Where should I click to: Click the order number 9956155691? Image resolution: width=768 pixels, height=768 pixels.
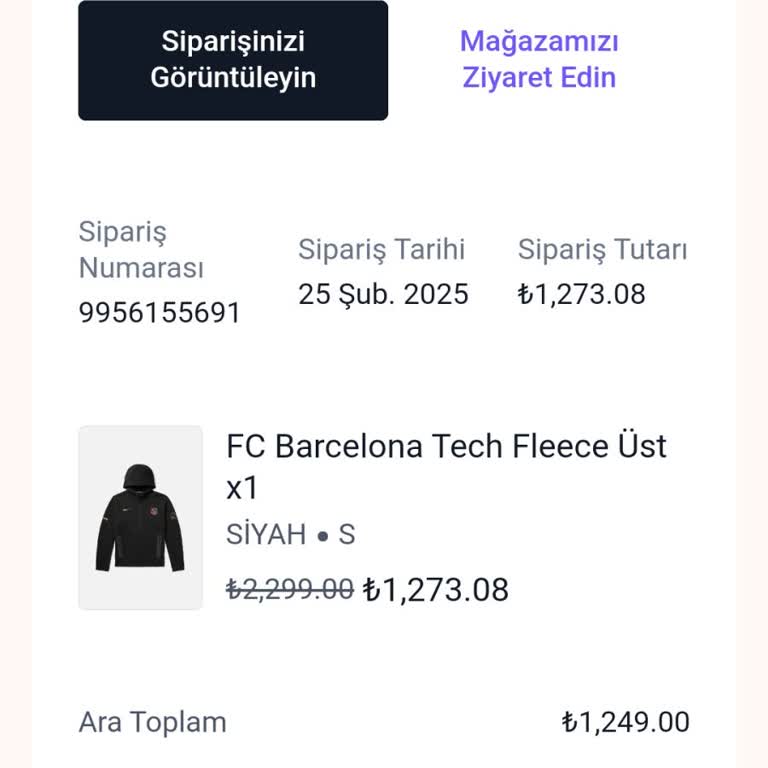click(160, 313)
